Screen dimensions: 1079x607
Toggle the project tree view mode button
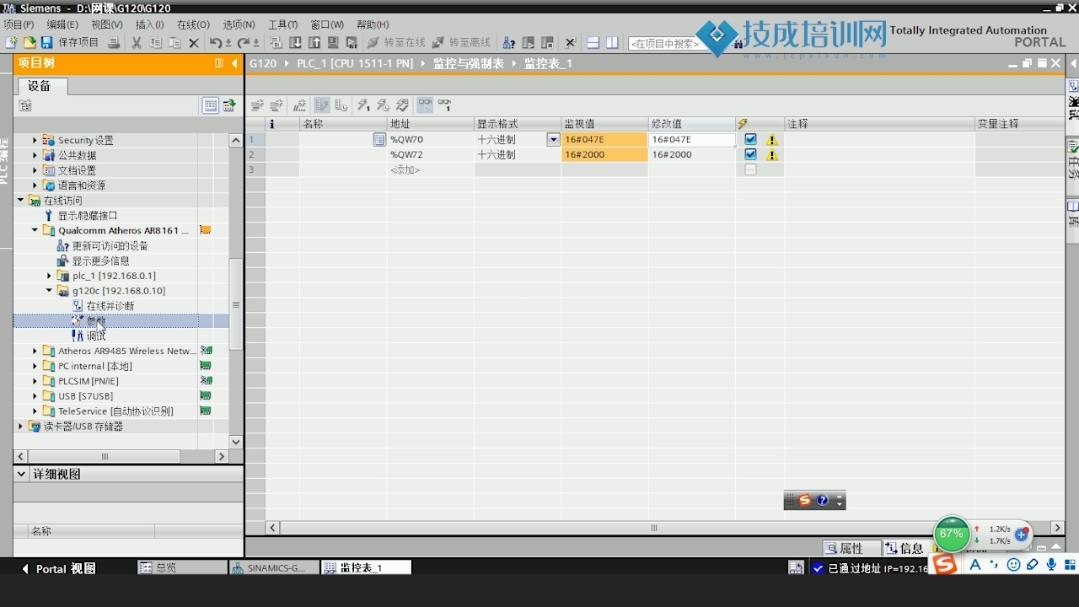(x=210, y=105)
